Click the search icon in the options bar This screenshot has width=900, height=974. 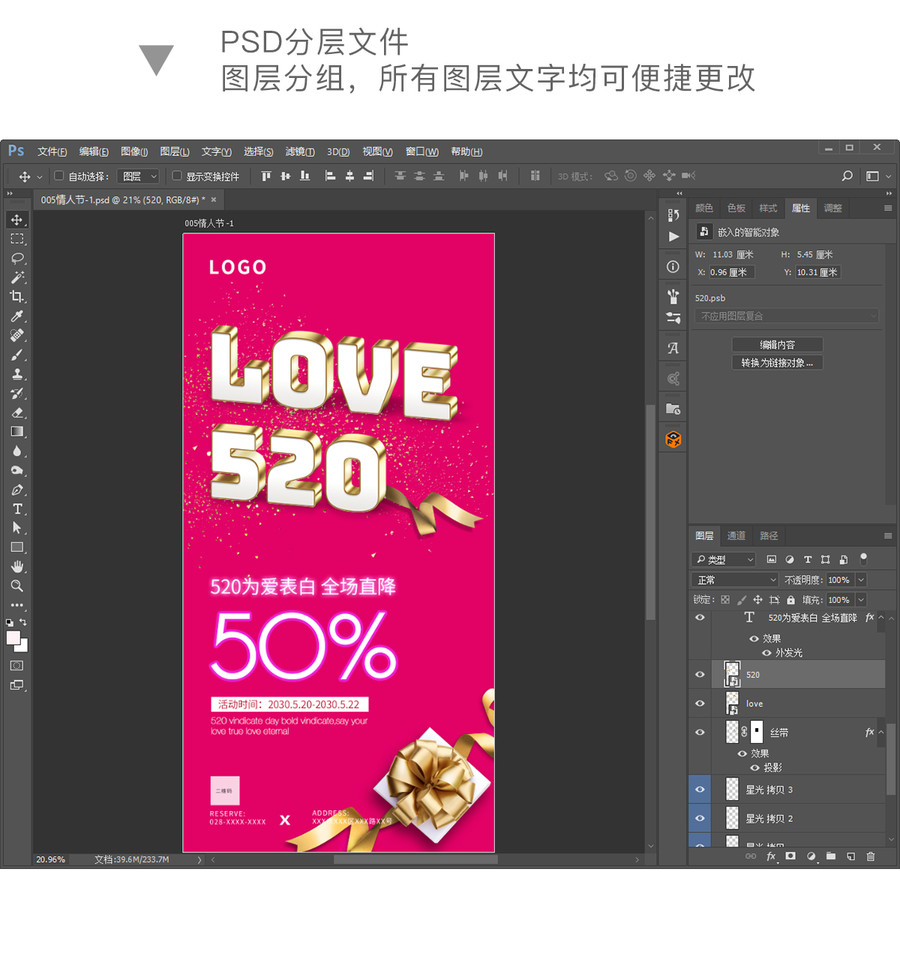(x=847, y=176)
